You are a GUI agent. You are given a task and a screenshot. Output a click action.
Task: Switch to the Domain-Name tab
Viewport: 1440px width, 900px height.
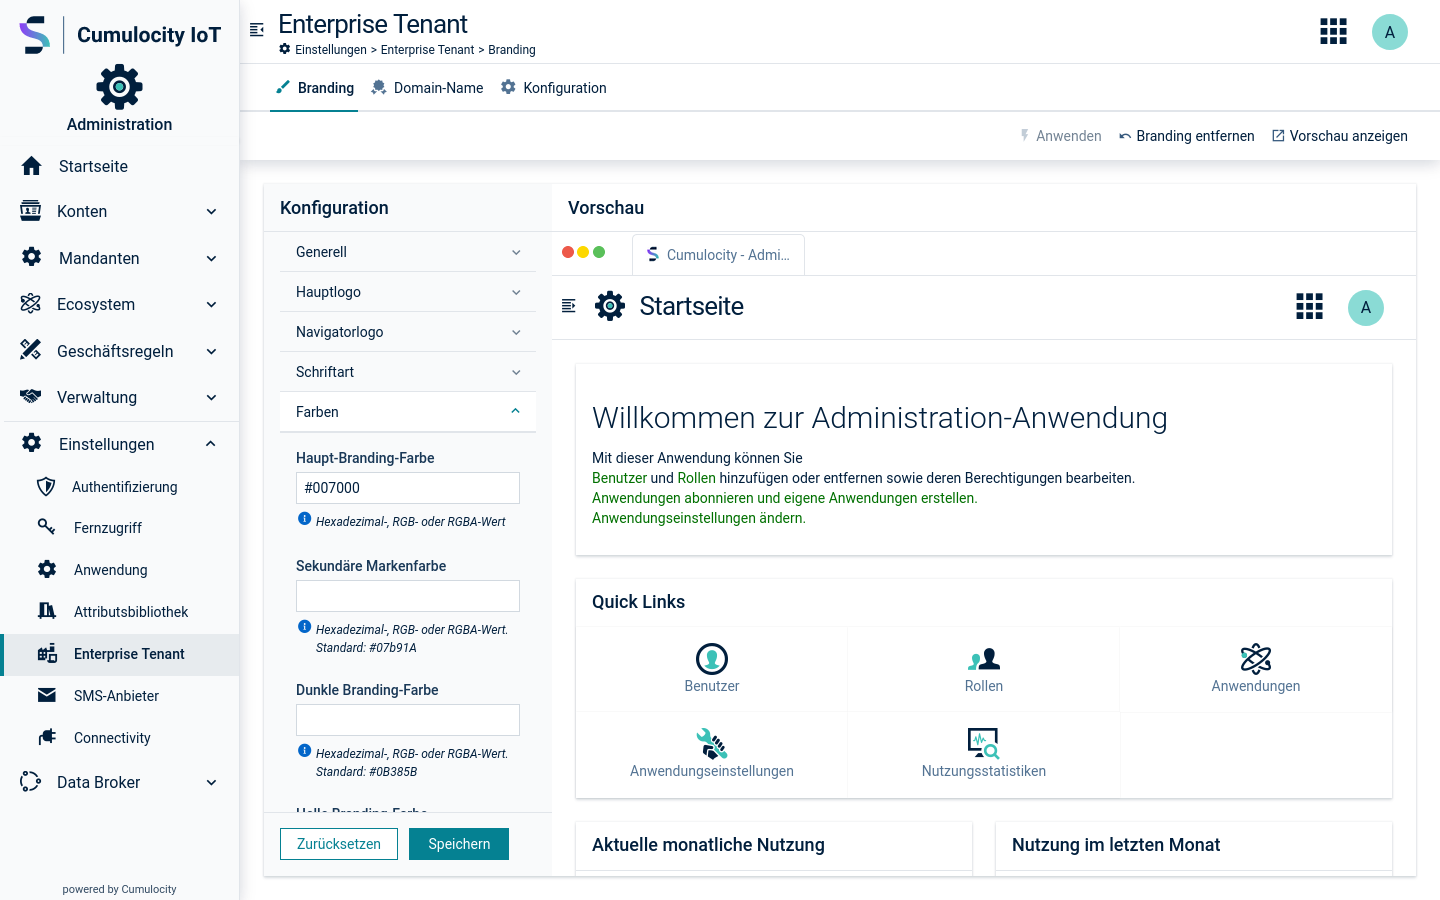[427, 88]
